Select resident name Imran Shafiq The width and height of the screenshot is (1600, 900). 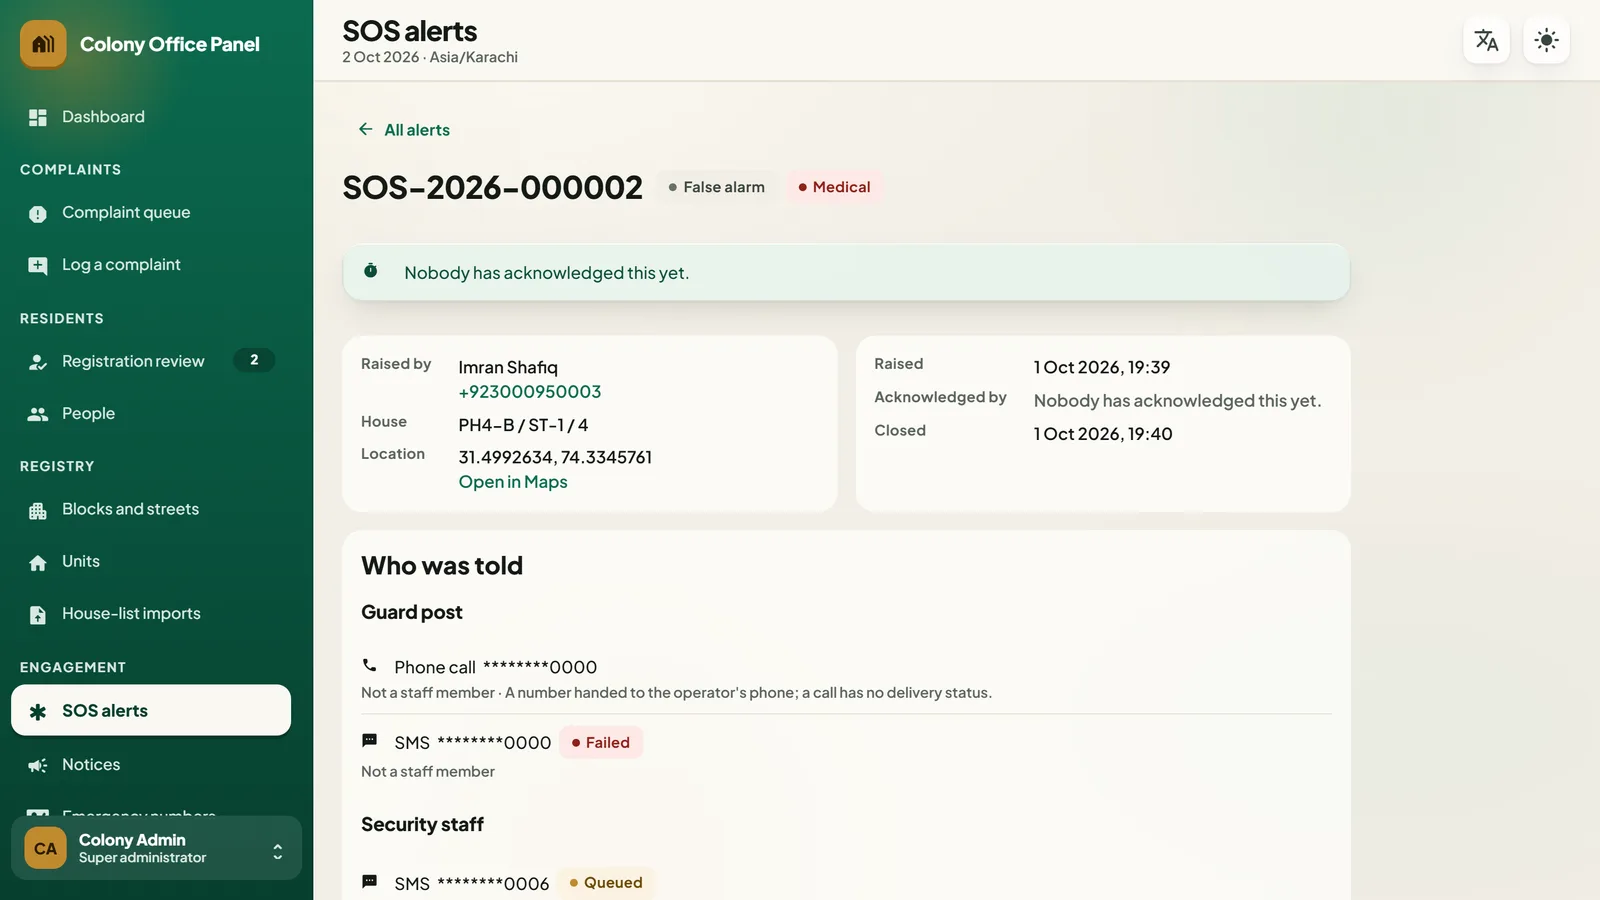click(x=508, y=367)
